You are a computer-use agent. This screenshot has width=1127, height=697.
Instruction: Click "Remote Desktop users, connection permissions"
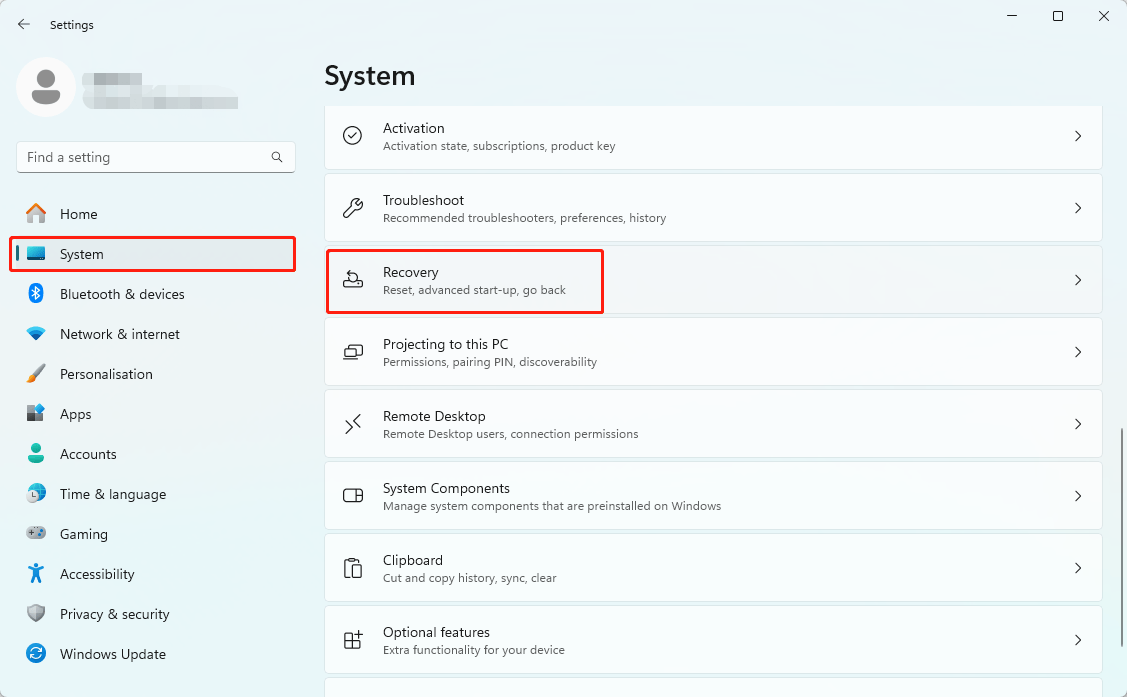click(510, 434)
